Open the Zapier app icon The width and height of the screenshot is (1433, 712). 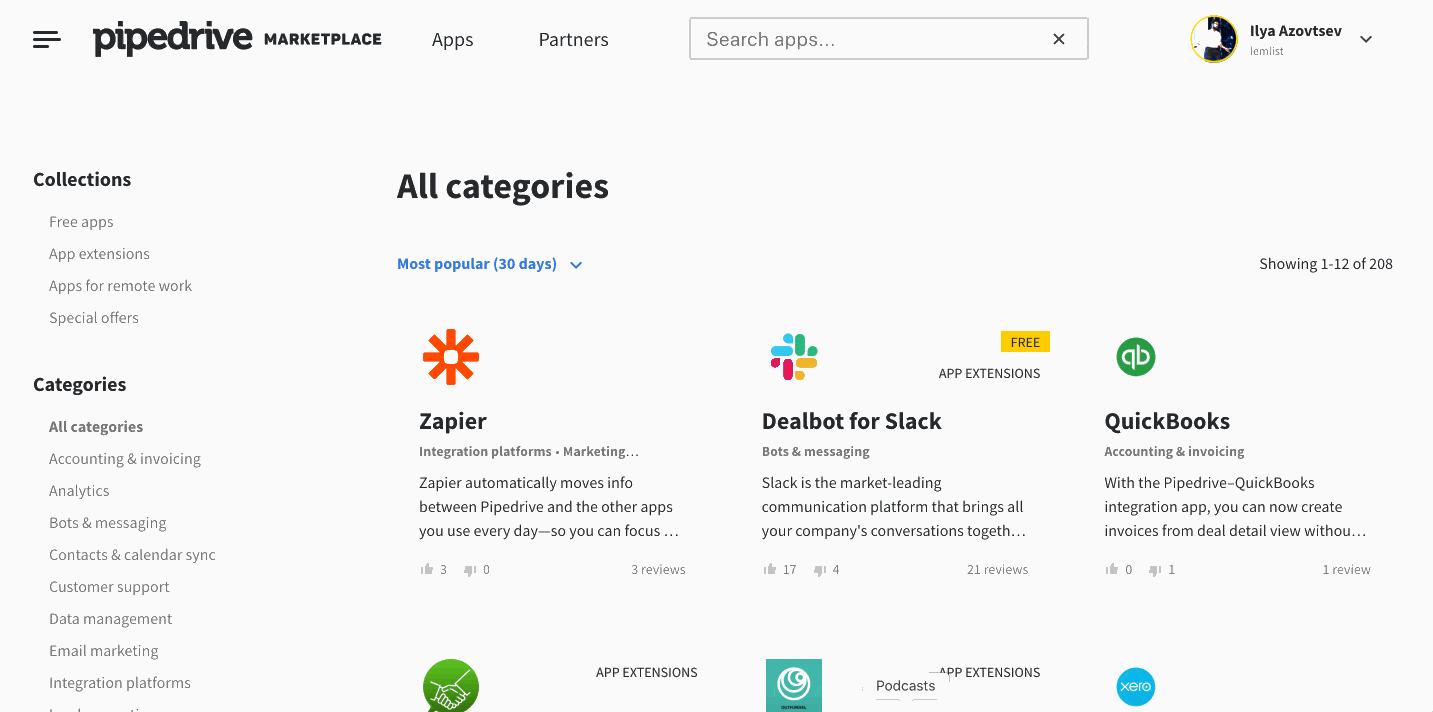450,356
